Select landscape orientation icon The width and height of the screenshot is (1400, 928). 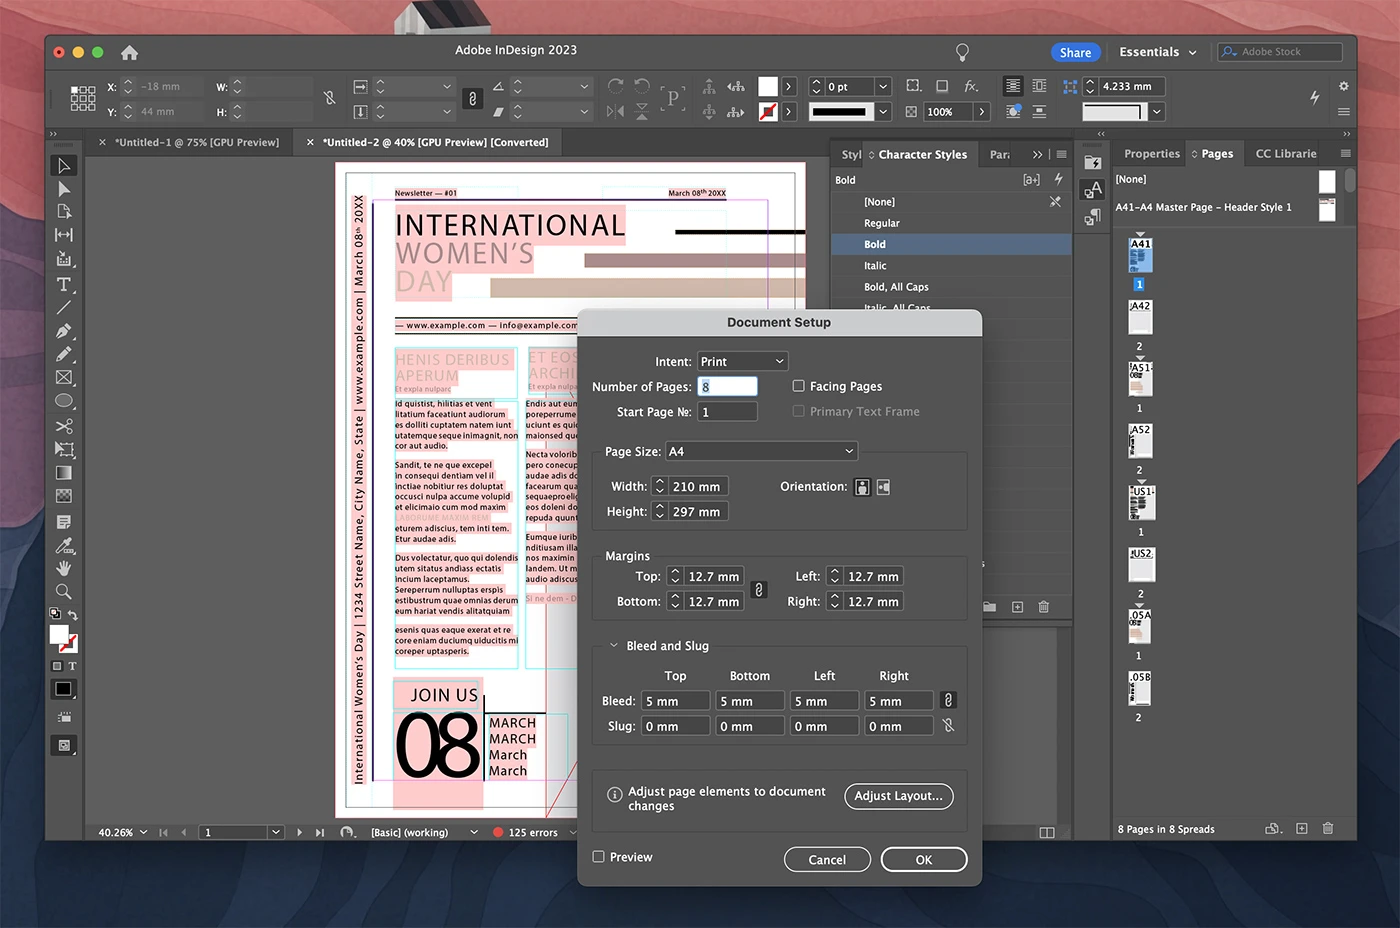click(883, 487)
